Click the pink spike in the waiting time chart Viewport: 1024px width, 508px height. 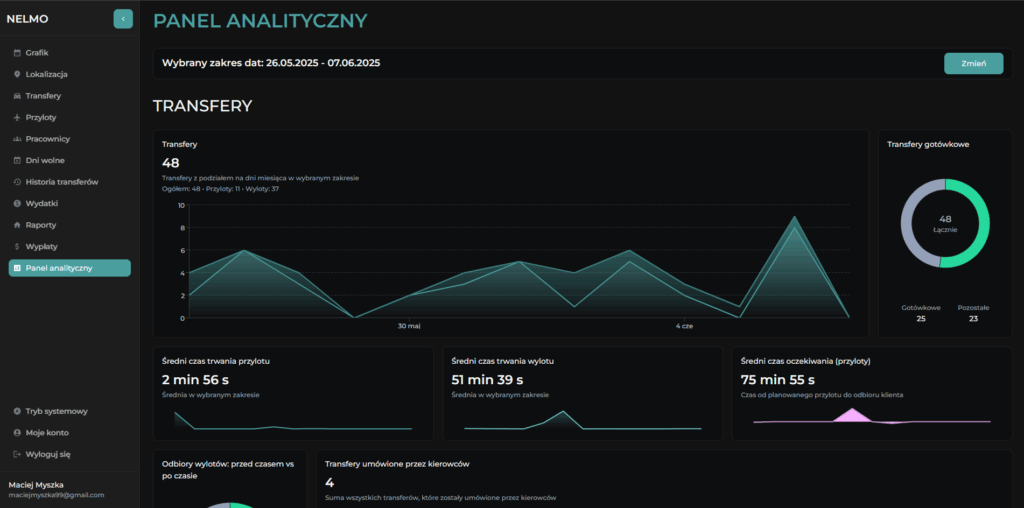852,414
